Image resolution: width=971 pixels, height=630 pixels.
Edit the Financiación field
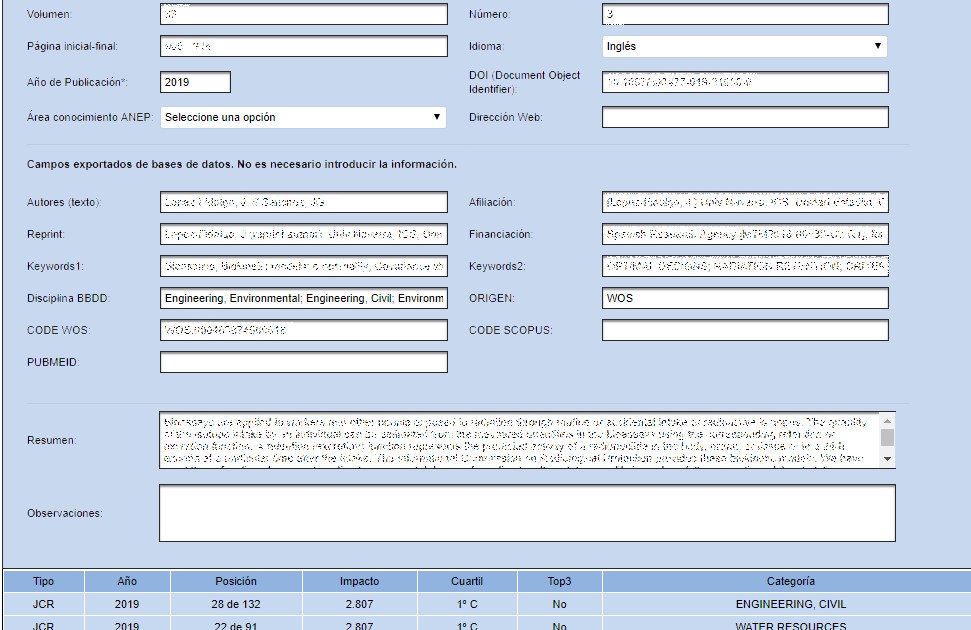[744, 235]
